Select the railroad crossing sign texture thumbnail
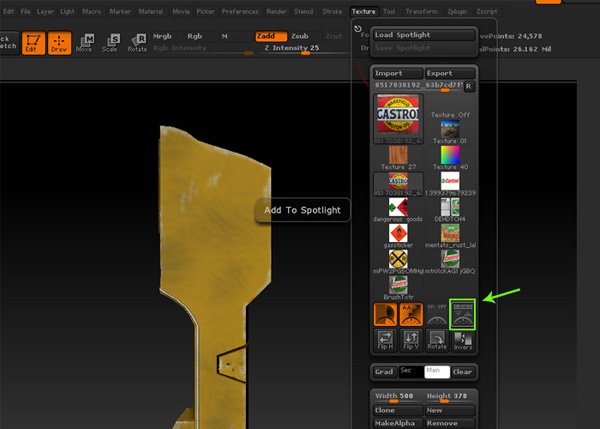The height and width of the screenshot is (429, 600). tap(398, 262)
